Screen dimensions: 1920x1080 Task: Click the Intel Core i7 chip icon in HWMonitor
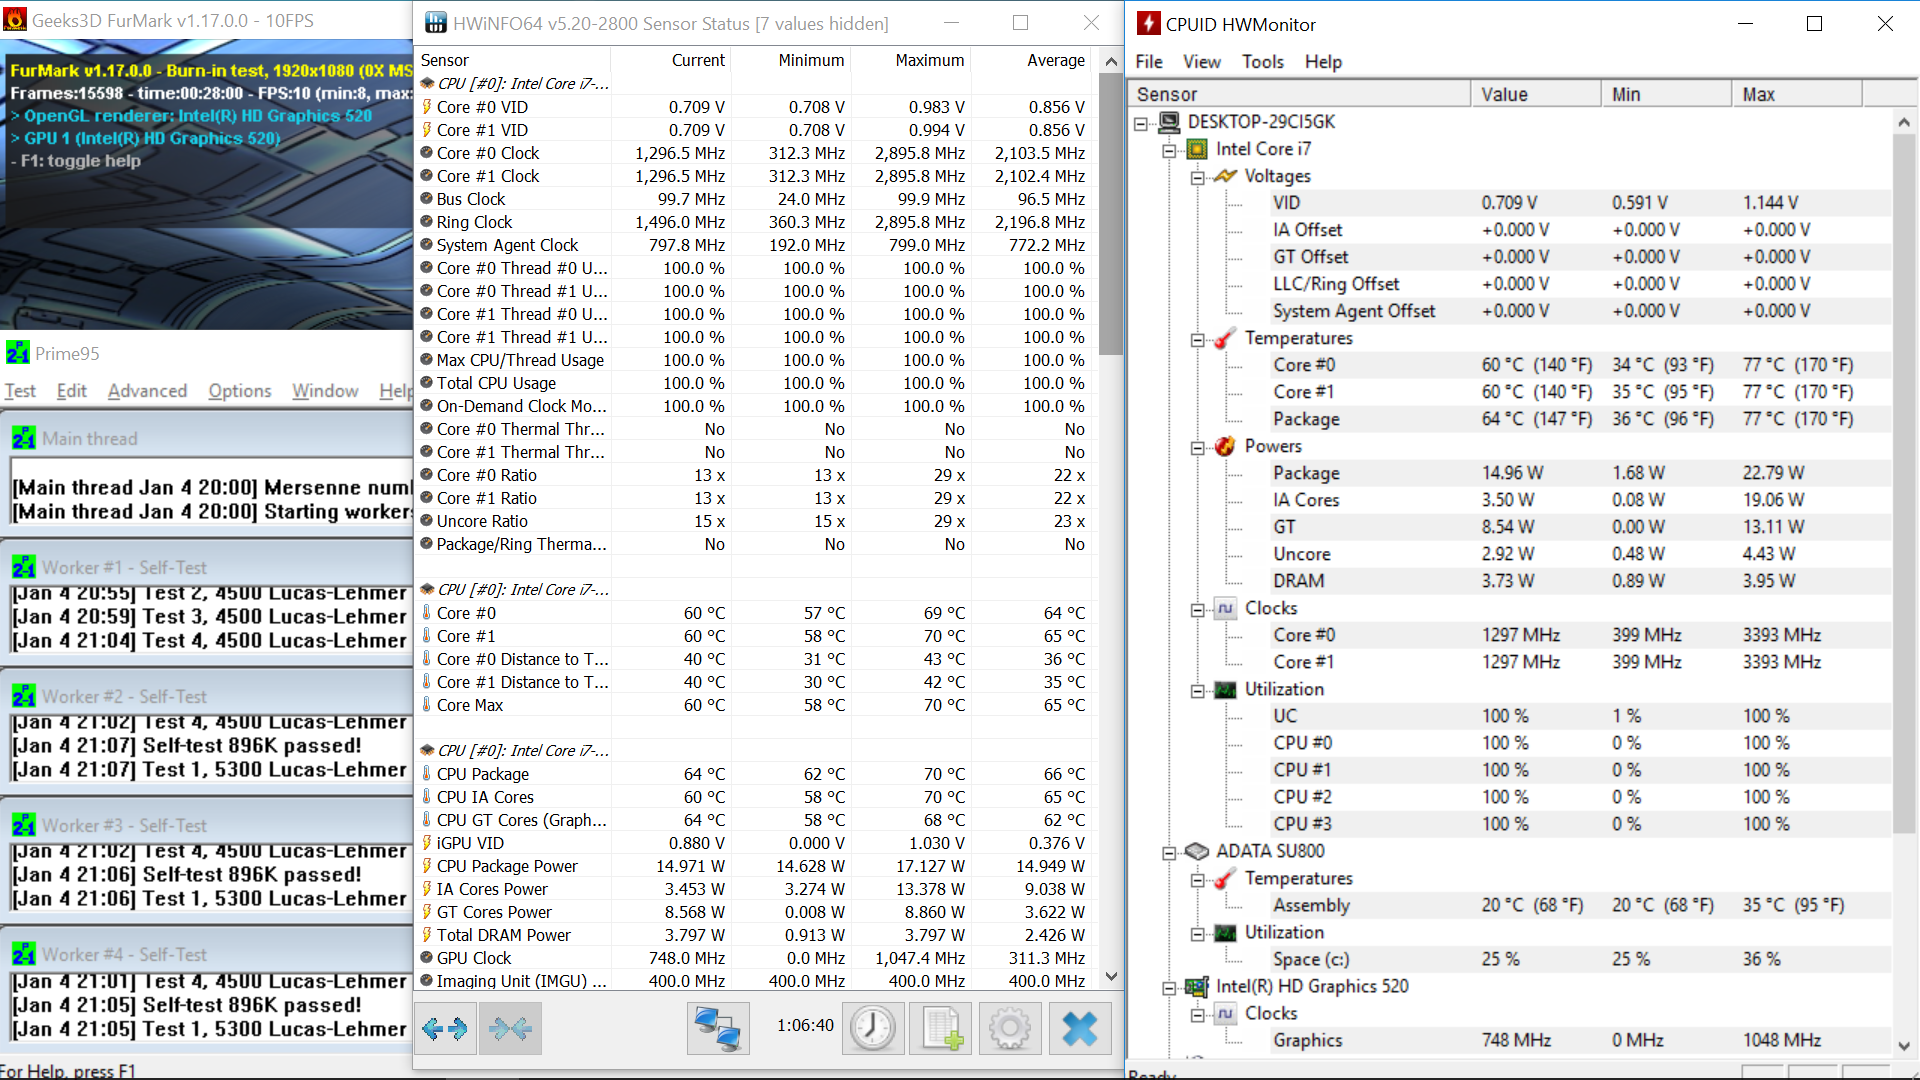[1197, 149]
